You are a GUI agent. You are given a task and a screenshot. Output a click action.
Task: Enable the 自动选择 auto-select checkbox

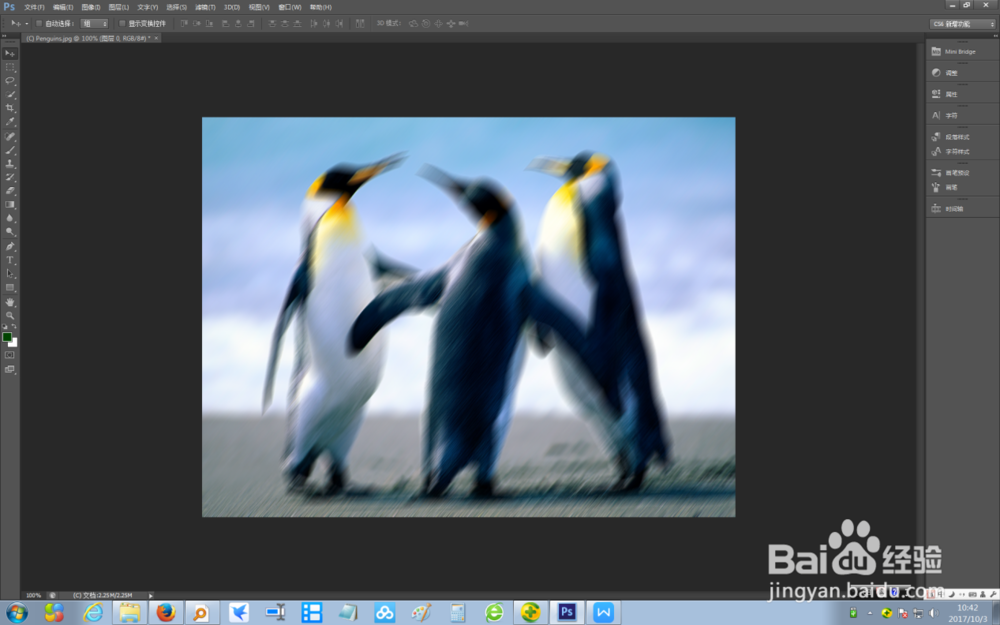point(38,24)
